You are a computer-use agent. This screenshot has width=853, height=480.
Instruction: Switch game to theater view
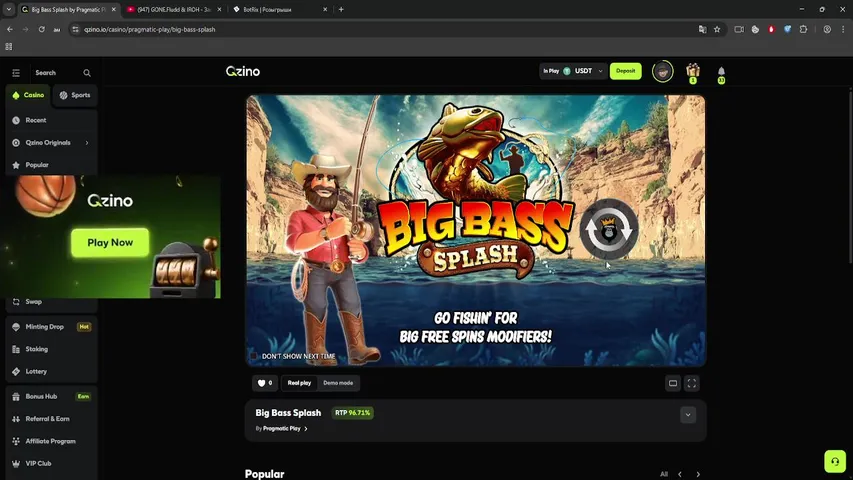coord(673,383)
